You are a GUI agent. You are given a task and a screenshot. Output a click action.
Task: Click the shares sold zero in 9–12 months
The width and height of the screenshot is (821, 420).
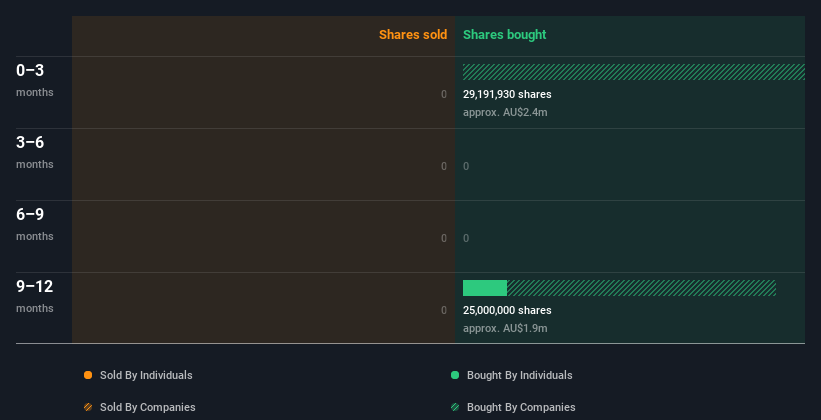pos(444,310)
